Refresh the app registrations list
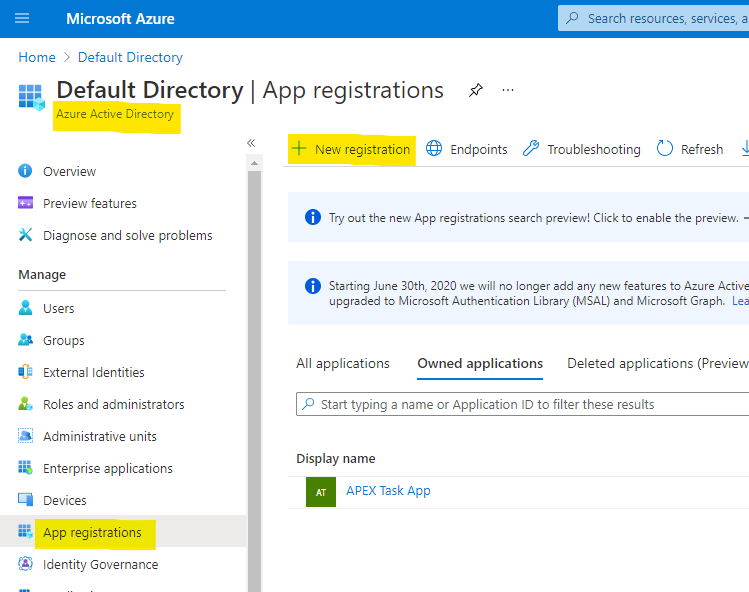The height and width of the screenshot is (592, 749). pos(690,149)
